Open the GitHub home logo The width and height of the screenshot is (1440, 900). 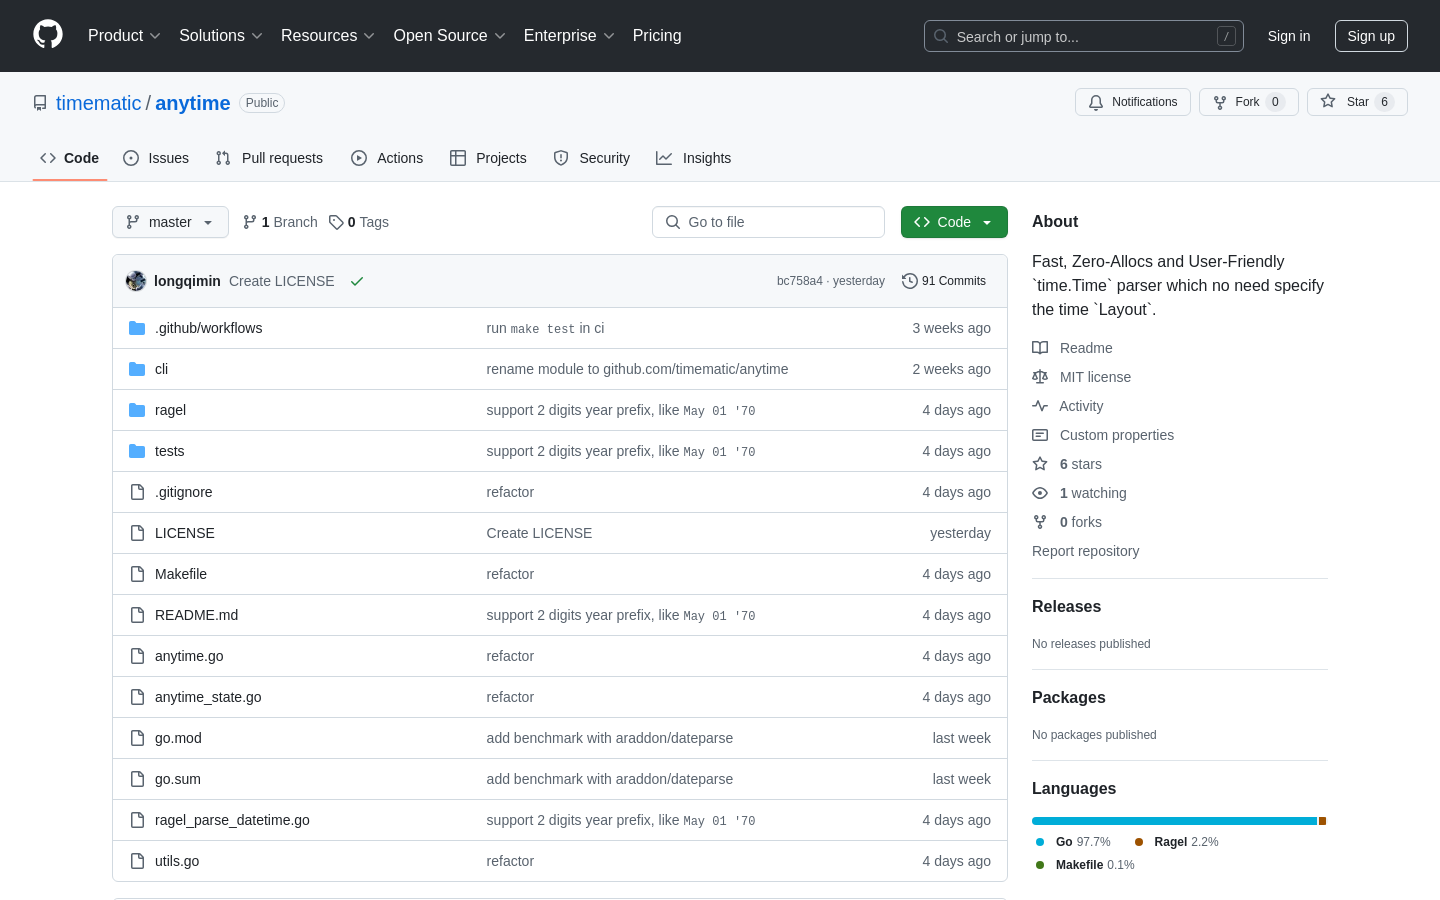pos(48,35)
